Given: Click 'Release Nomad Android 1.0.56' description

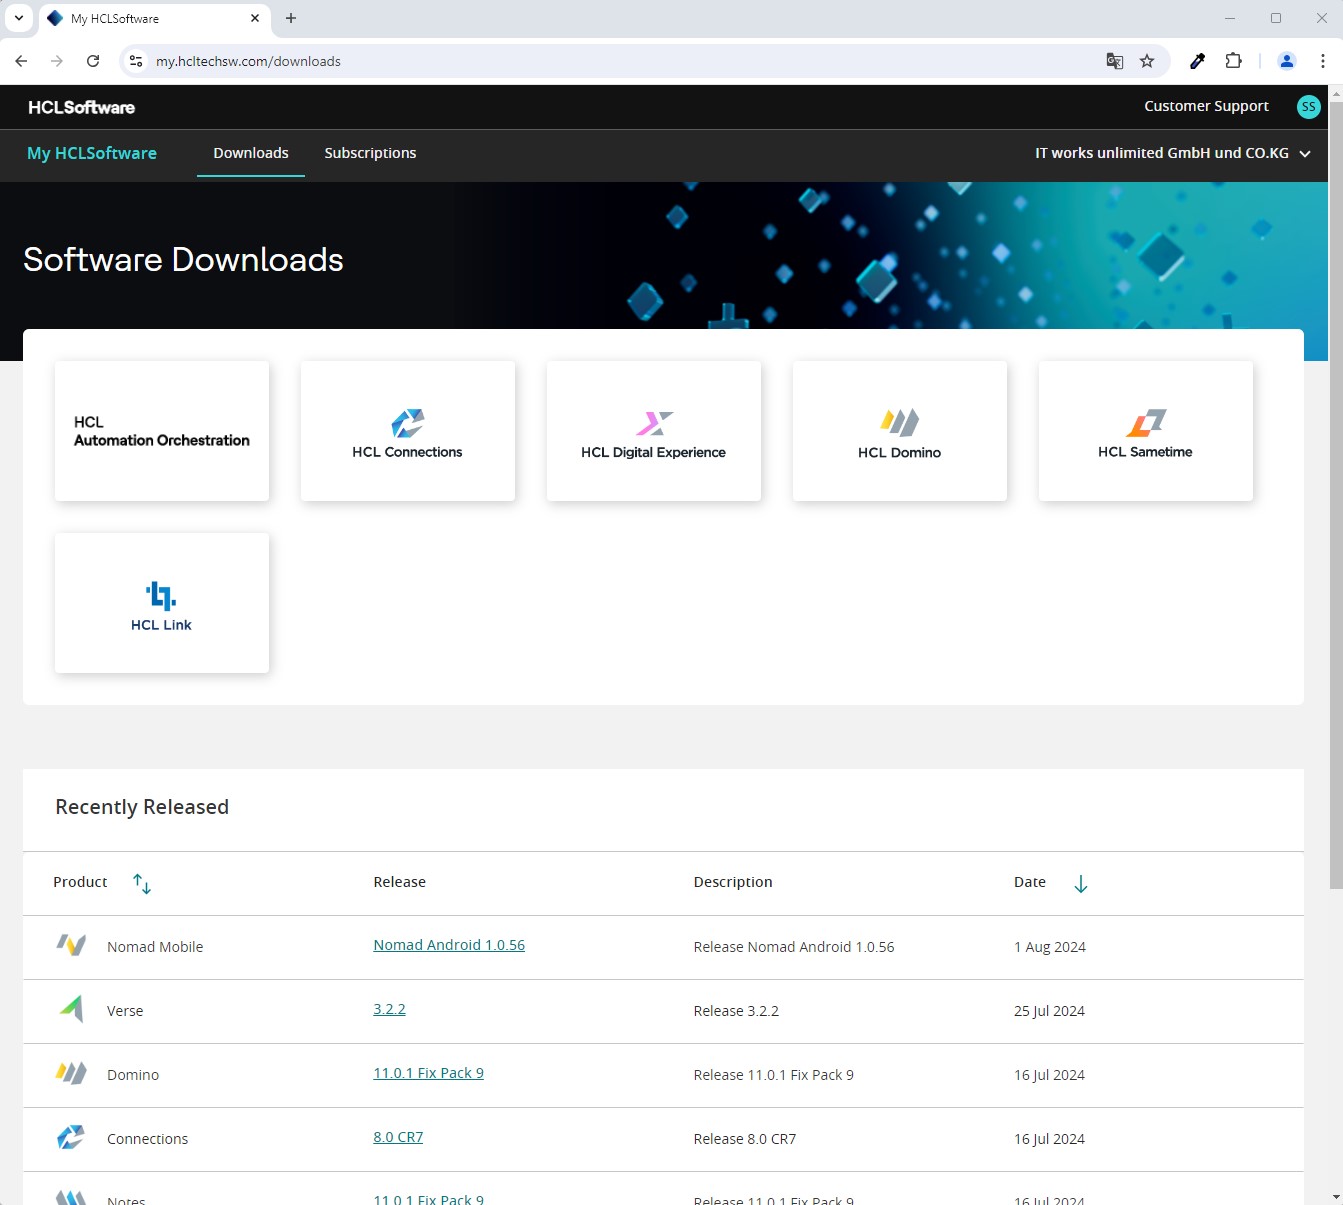Looking at the screenshot, I should point(794,947).
